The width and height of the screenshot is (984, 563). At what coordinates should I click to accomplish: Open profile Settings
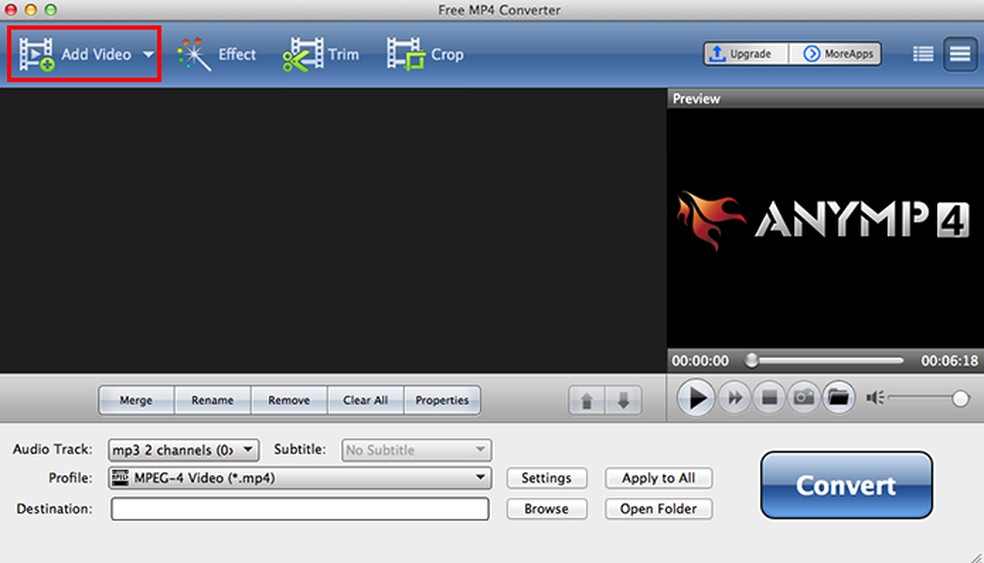[x=547, y=478]
